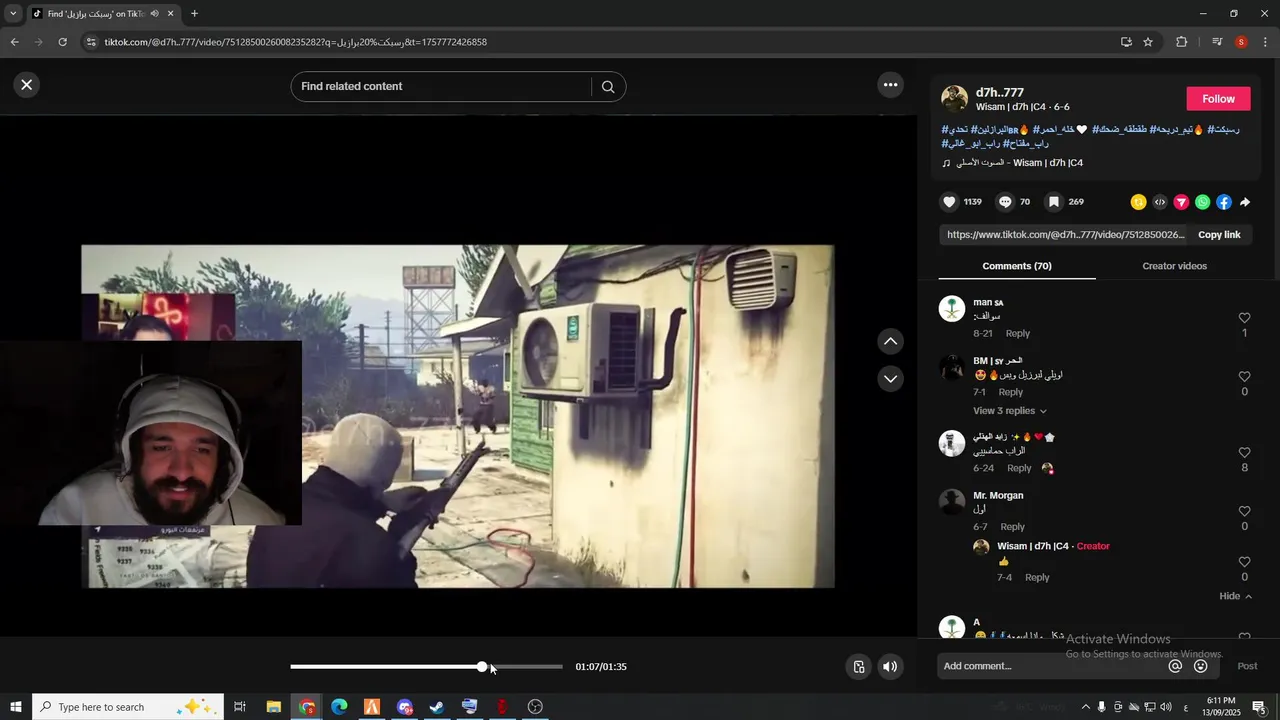Open more share options arrow
Image resolution: width=1280 pixels, height=720 pixels.
click(x=1245, y=202)
